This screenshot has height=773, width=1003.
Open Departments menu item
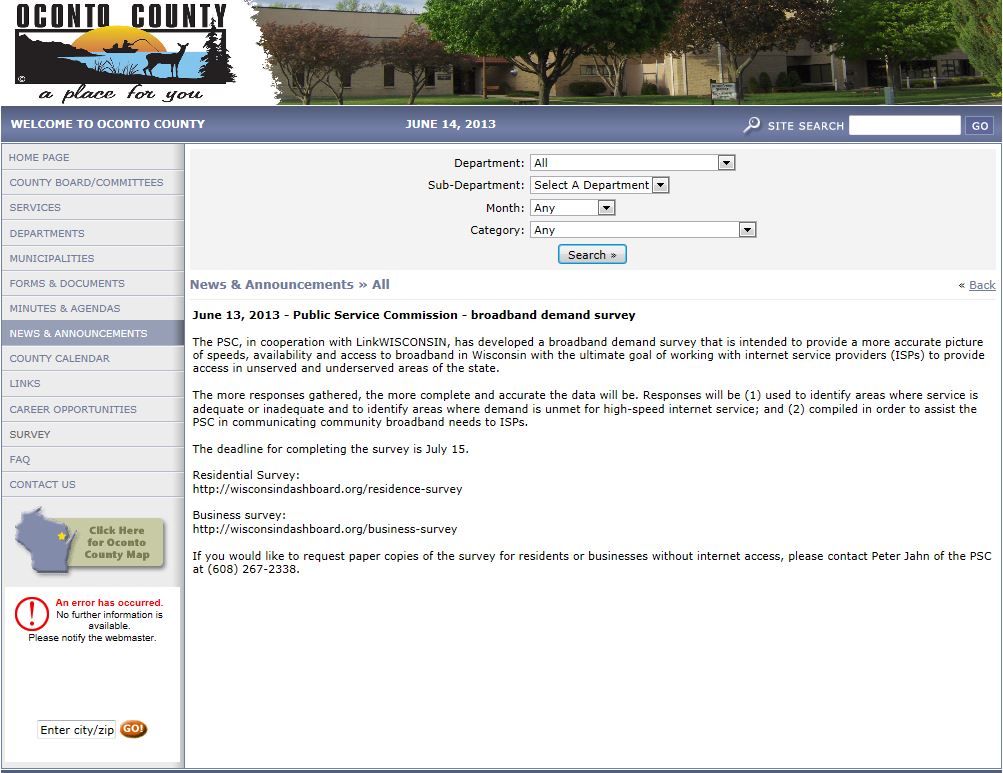click(x=93, y=233)
